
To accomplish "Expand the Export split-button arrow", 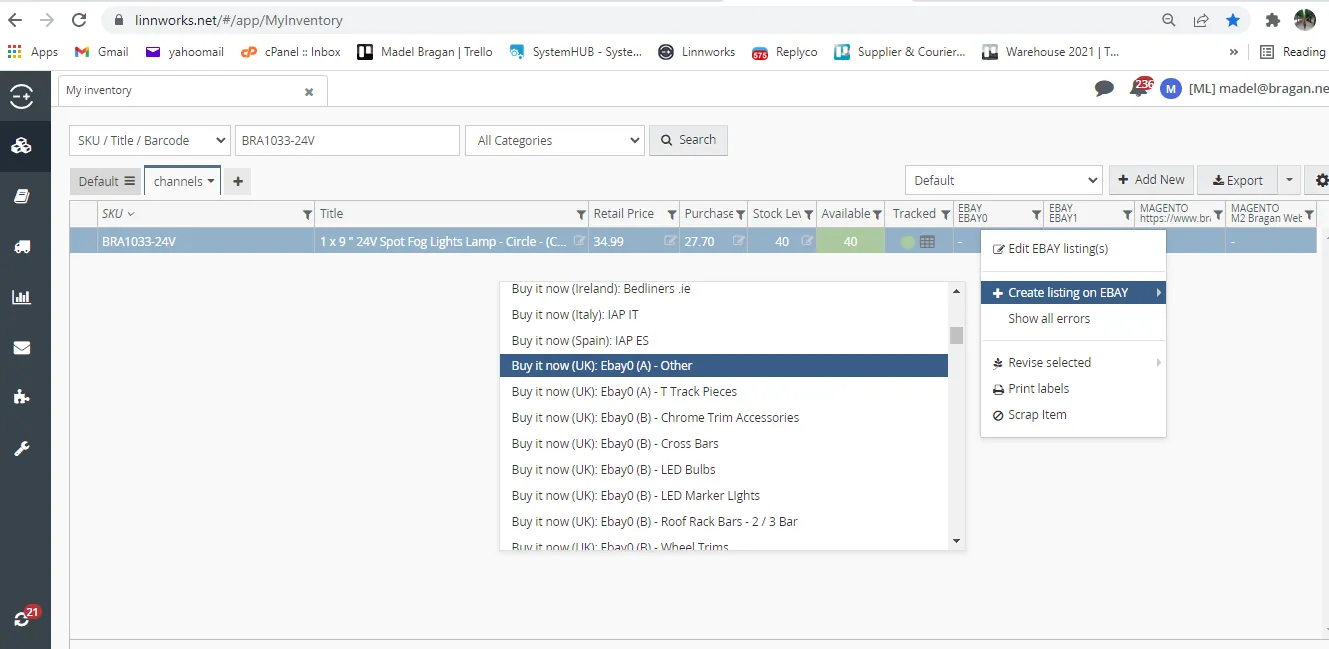I will click(1290, 180).
